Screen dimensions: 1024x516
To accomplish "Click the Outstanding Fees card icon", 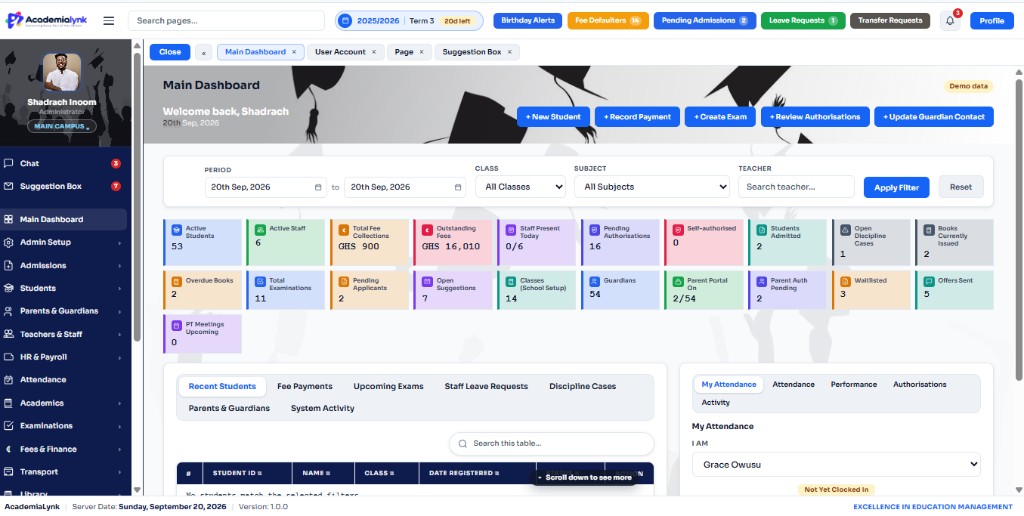I will coord(427,230).
